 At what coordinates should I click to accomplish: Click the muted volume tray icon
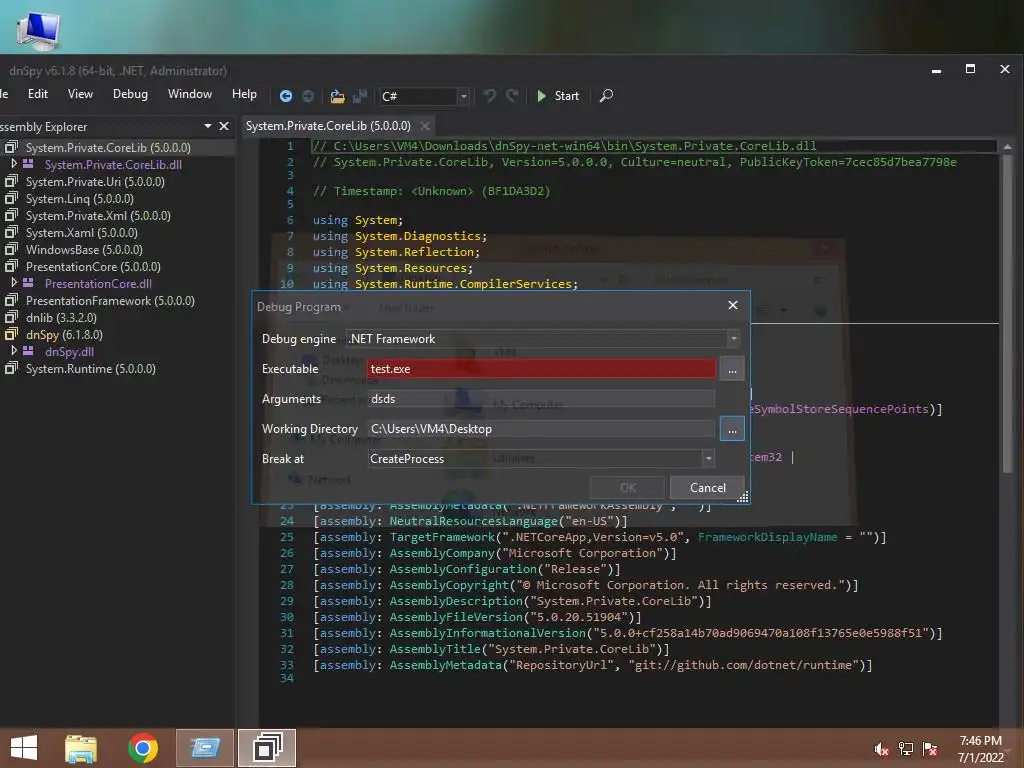pyautogui.click(x=881, y=749)
